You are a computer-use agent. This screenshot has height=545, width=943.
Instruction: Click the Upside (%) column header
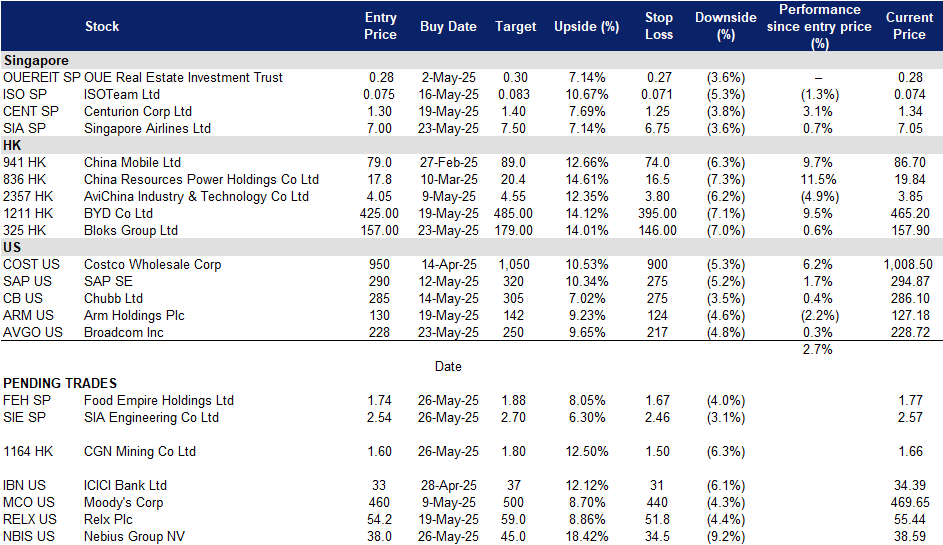pyautogui.click(x=586, y=27)
